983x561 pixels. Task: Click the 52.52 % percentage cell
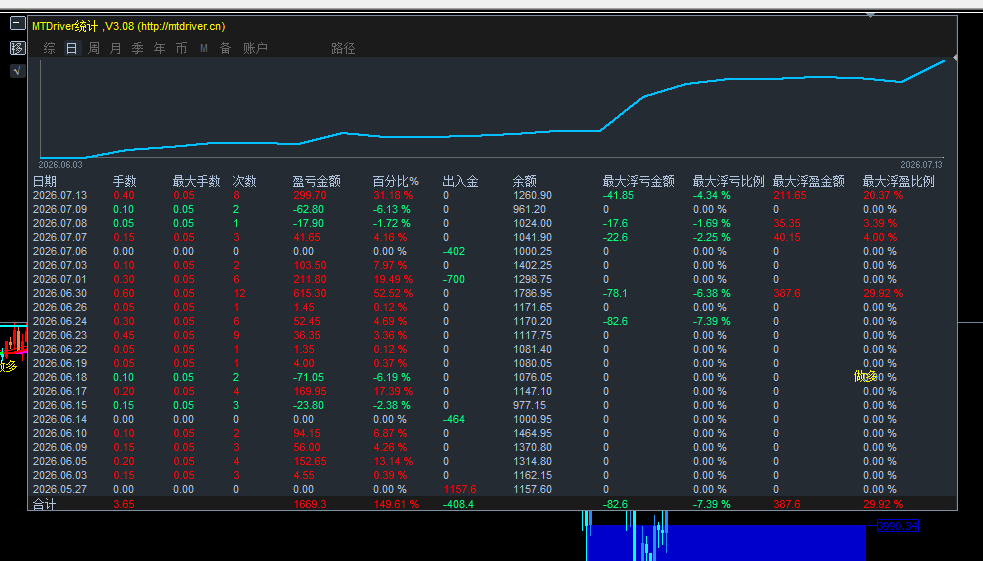[x=393, y=293]
